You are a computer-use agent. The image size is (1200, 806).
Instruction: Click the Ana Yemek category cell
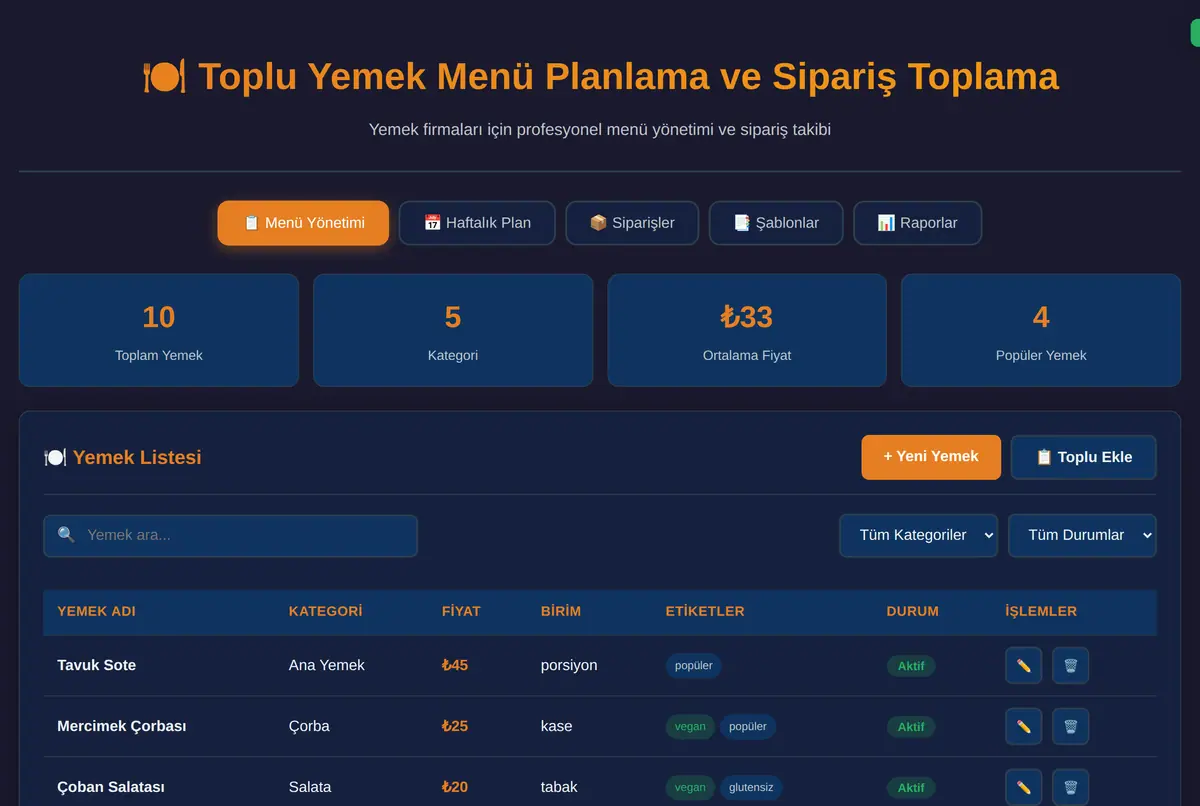(327, 666)
